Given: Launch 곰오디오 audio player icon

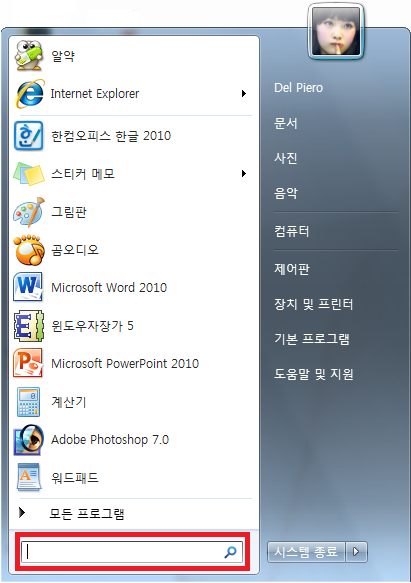Looking at the screenshot, I should coord(29,250).
